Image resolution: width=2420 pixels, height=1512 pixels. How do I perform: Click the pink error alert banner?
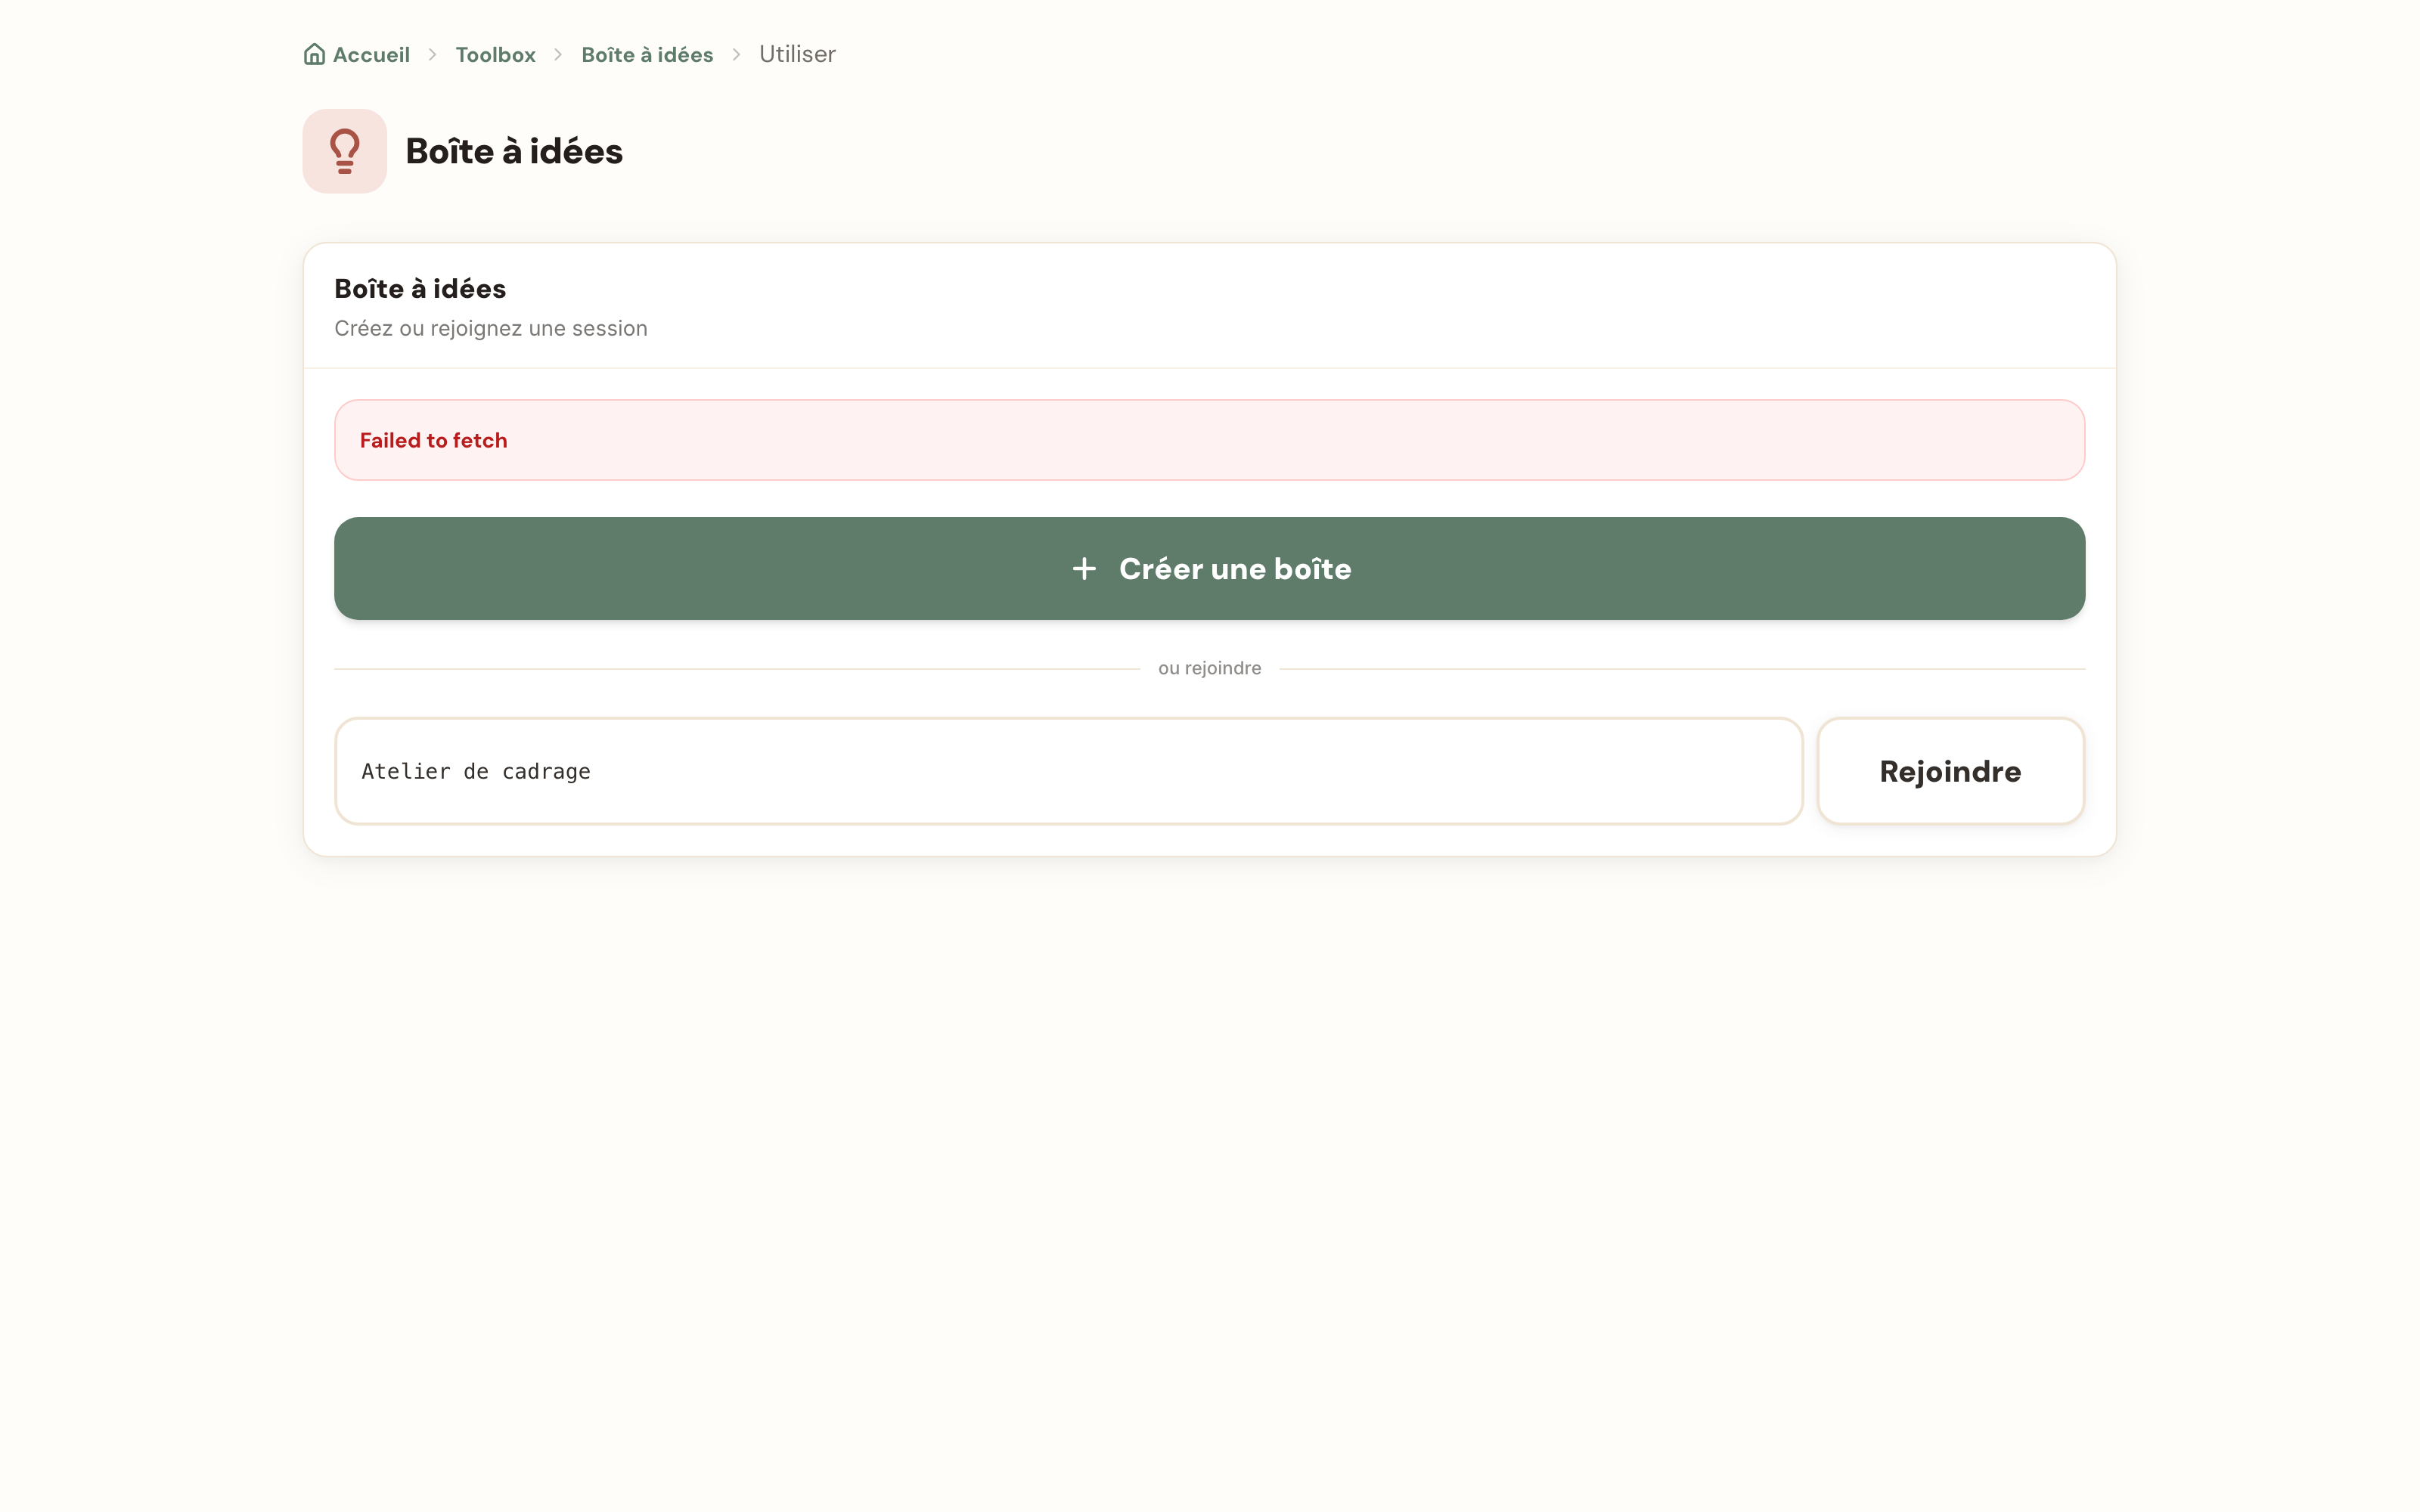[1210, 440]
